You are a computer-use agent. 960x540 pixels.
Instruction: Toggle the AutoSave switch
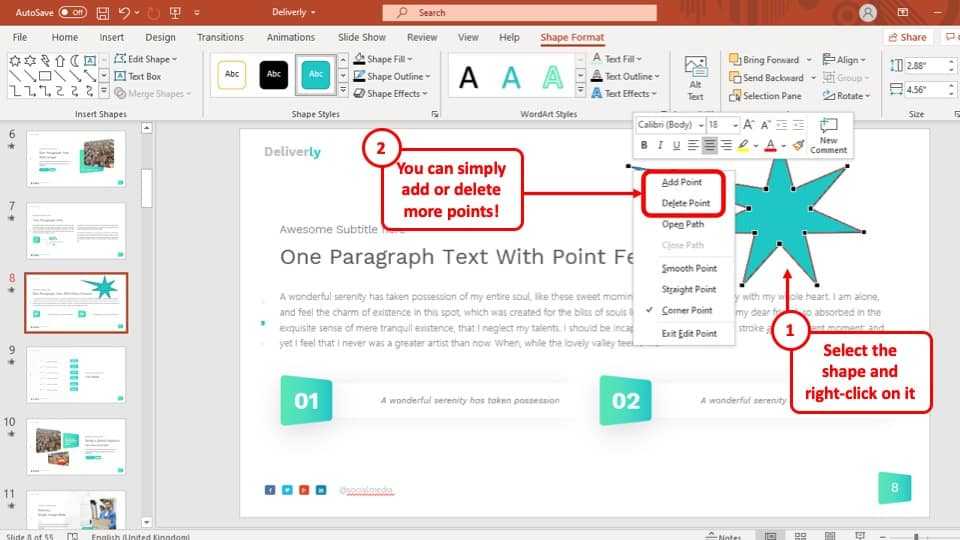click(x=72, y=12)
